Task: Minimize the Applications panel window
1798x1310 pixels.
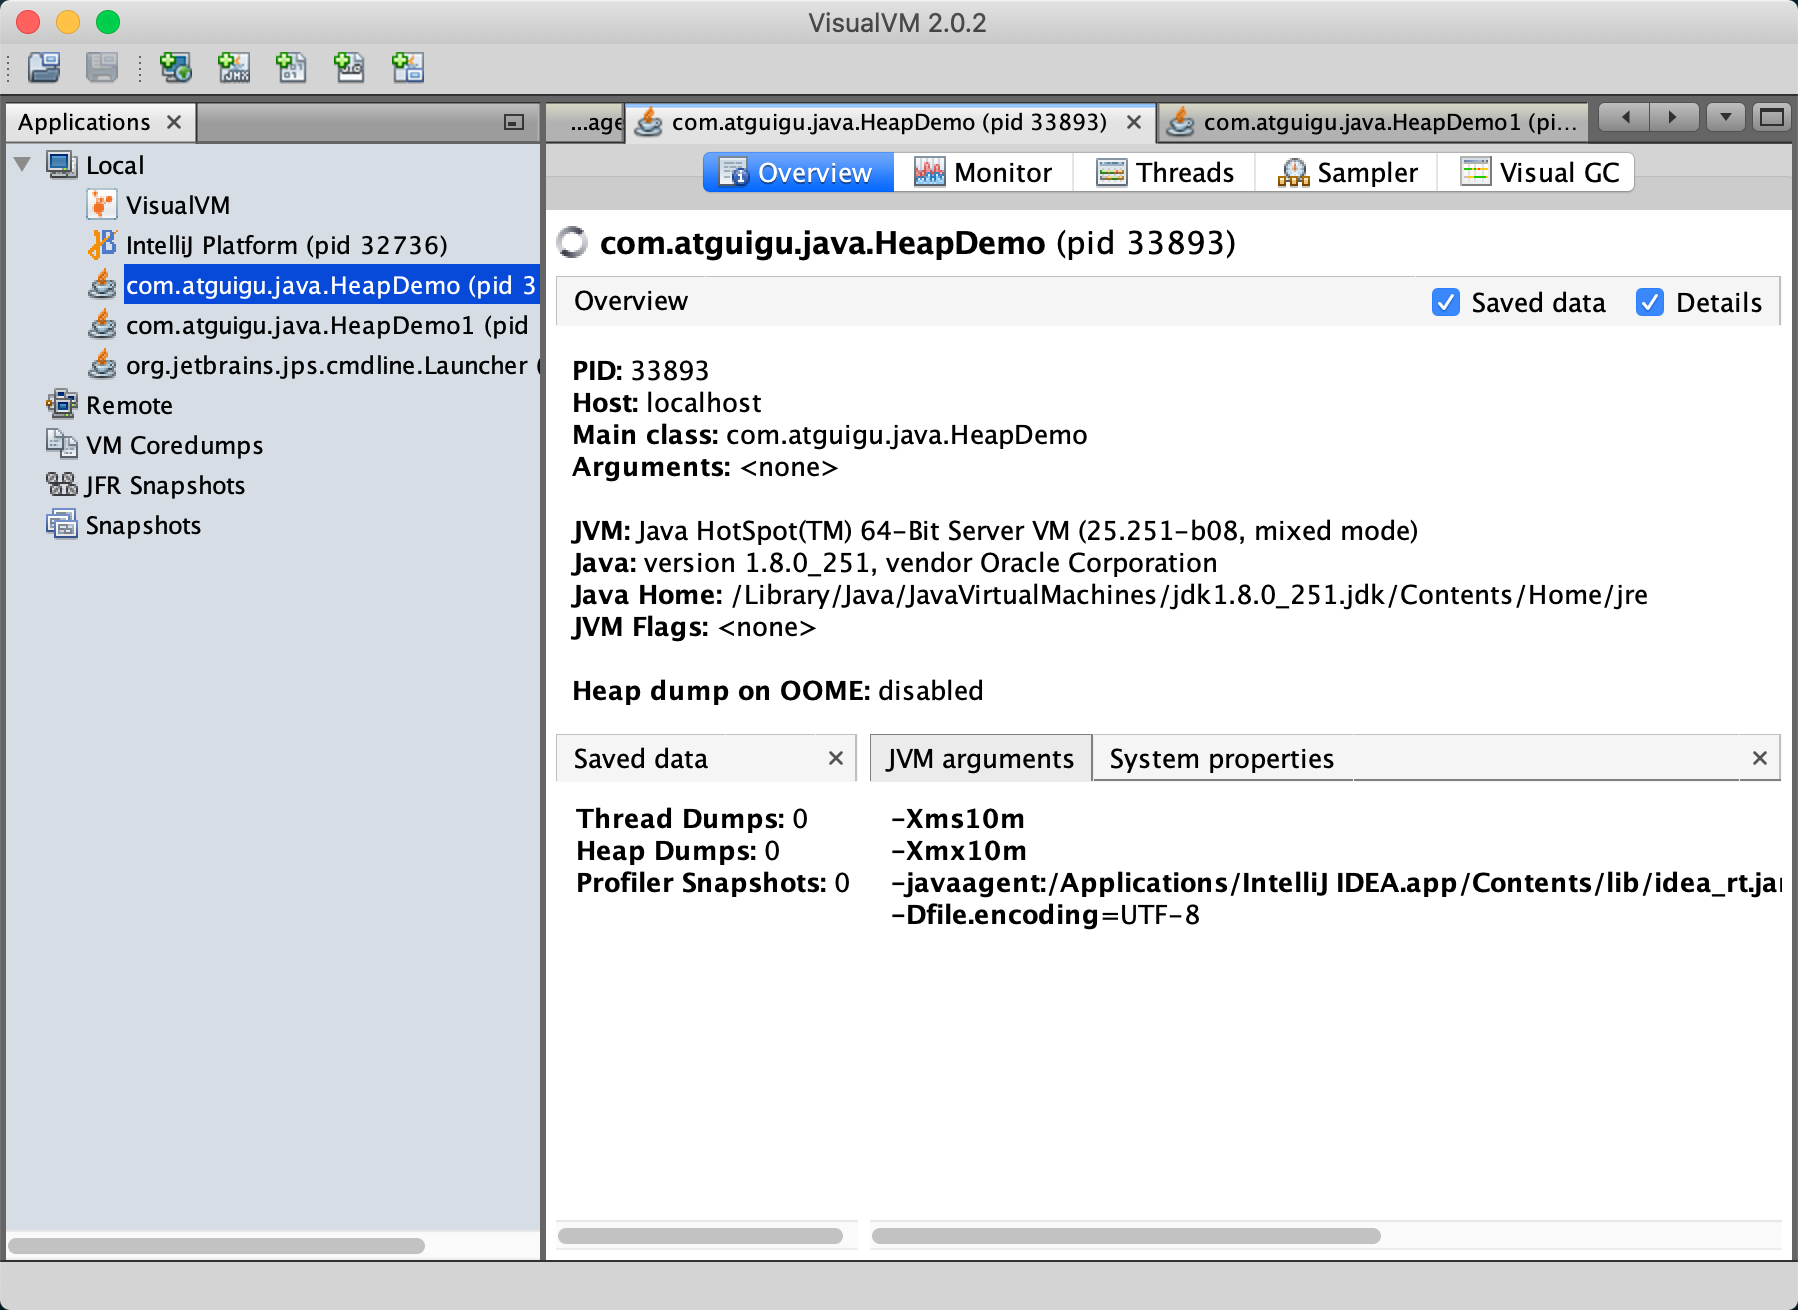Action: pyautogui.click(x=514, y=122)
